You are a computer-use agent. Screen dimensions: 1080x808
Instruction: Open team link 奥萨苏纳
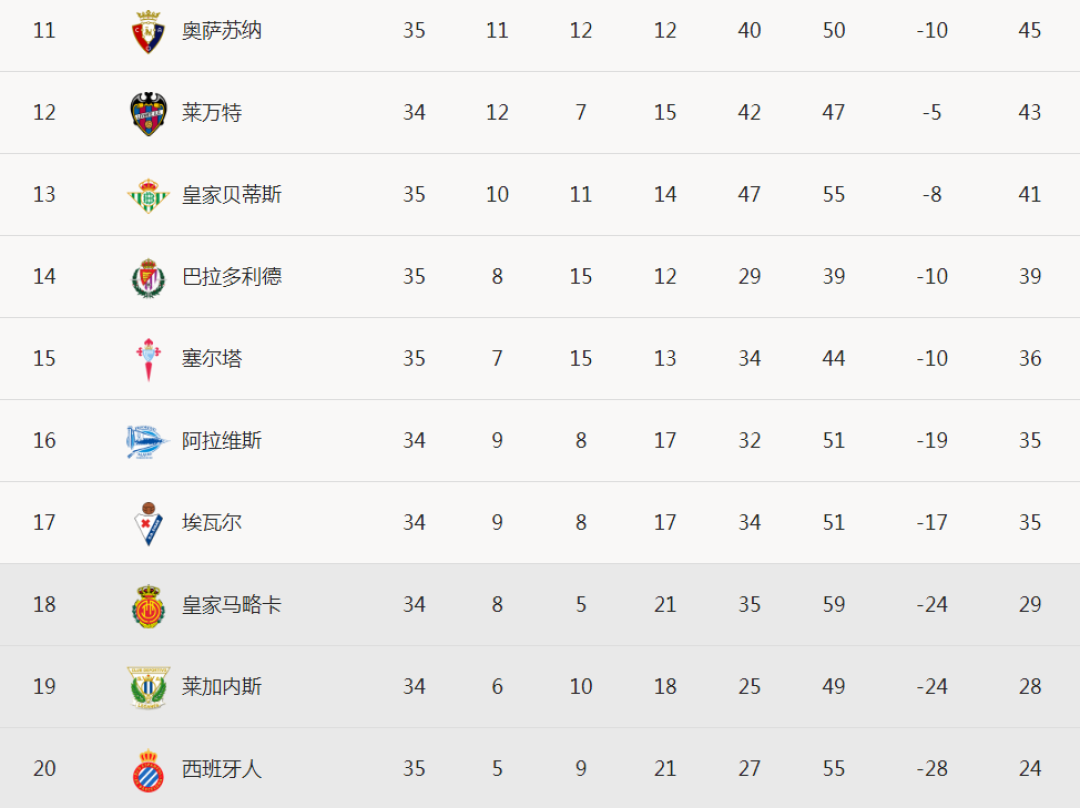(x=222, y=31)
